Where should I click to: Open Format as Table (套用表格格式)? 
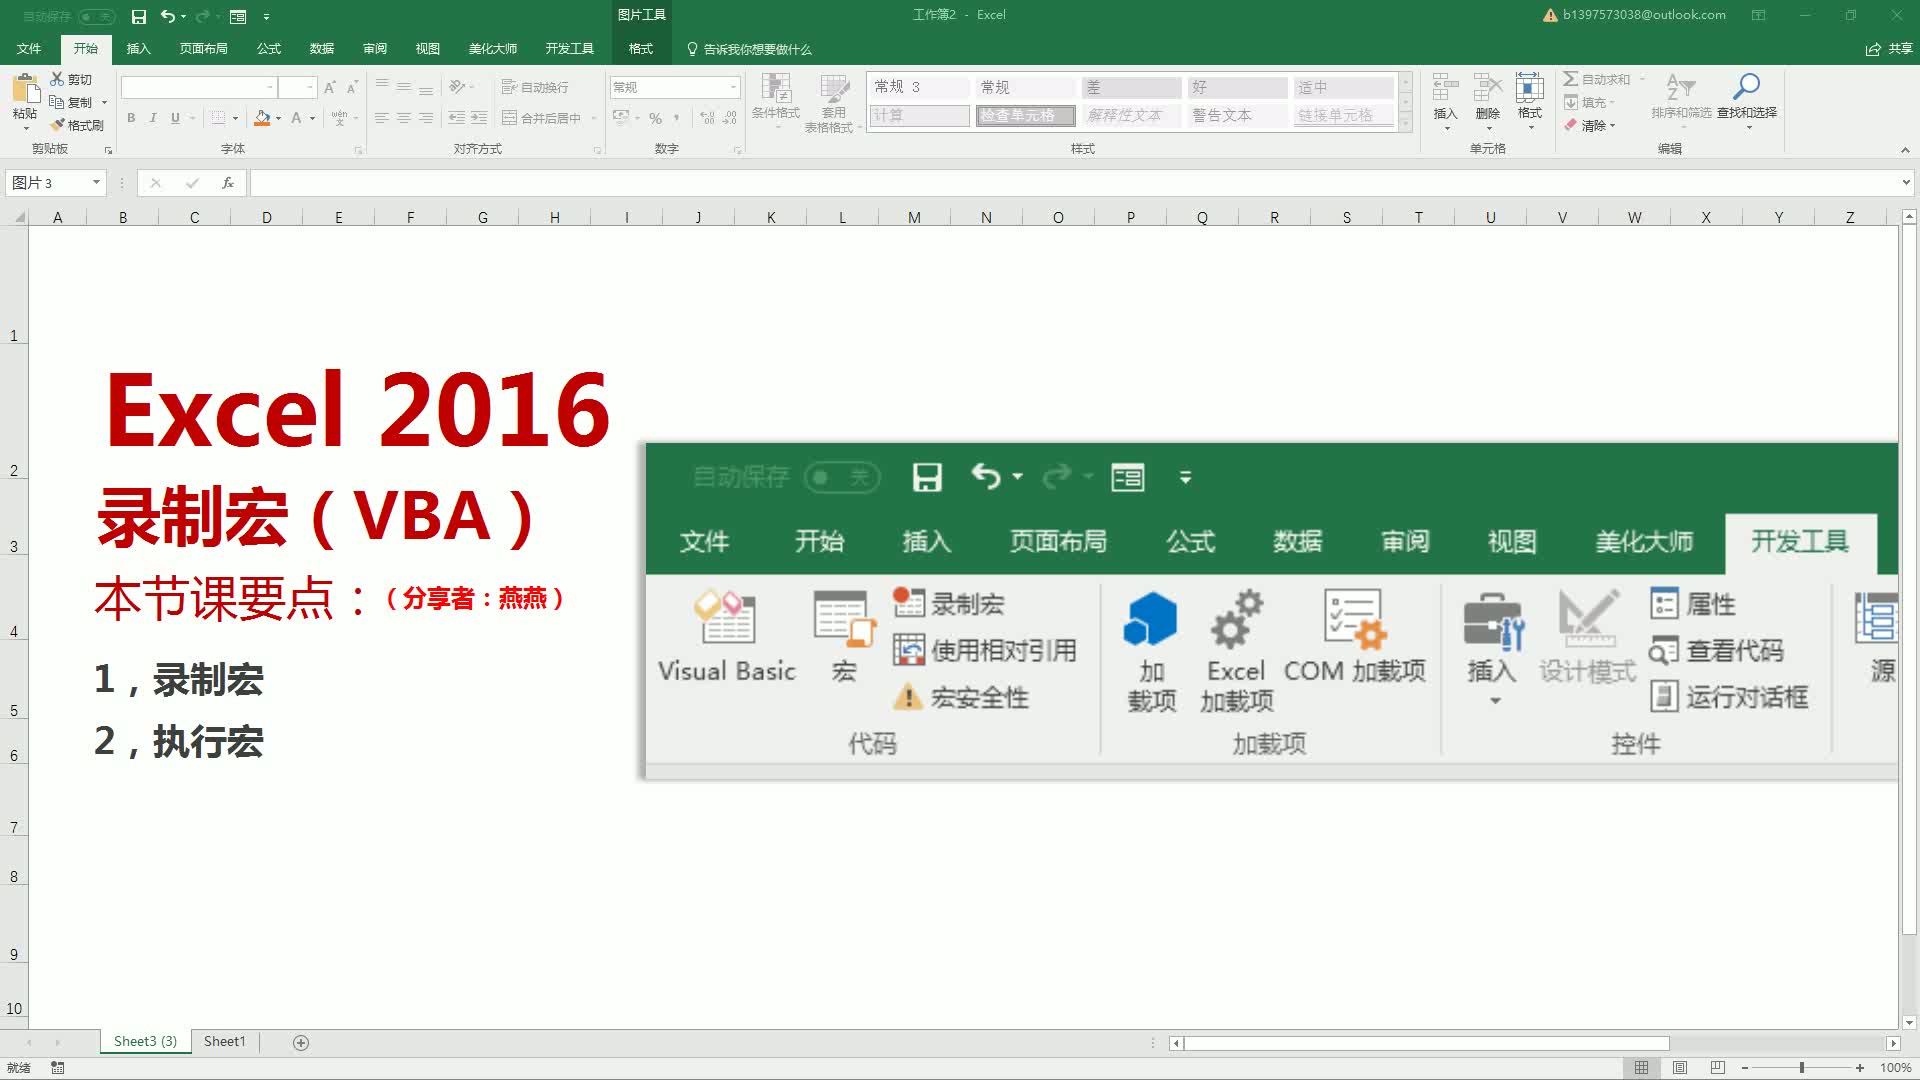[833, 103]
